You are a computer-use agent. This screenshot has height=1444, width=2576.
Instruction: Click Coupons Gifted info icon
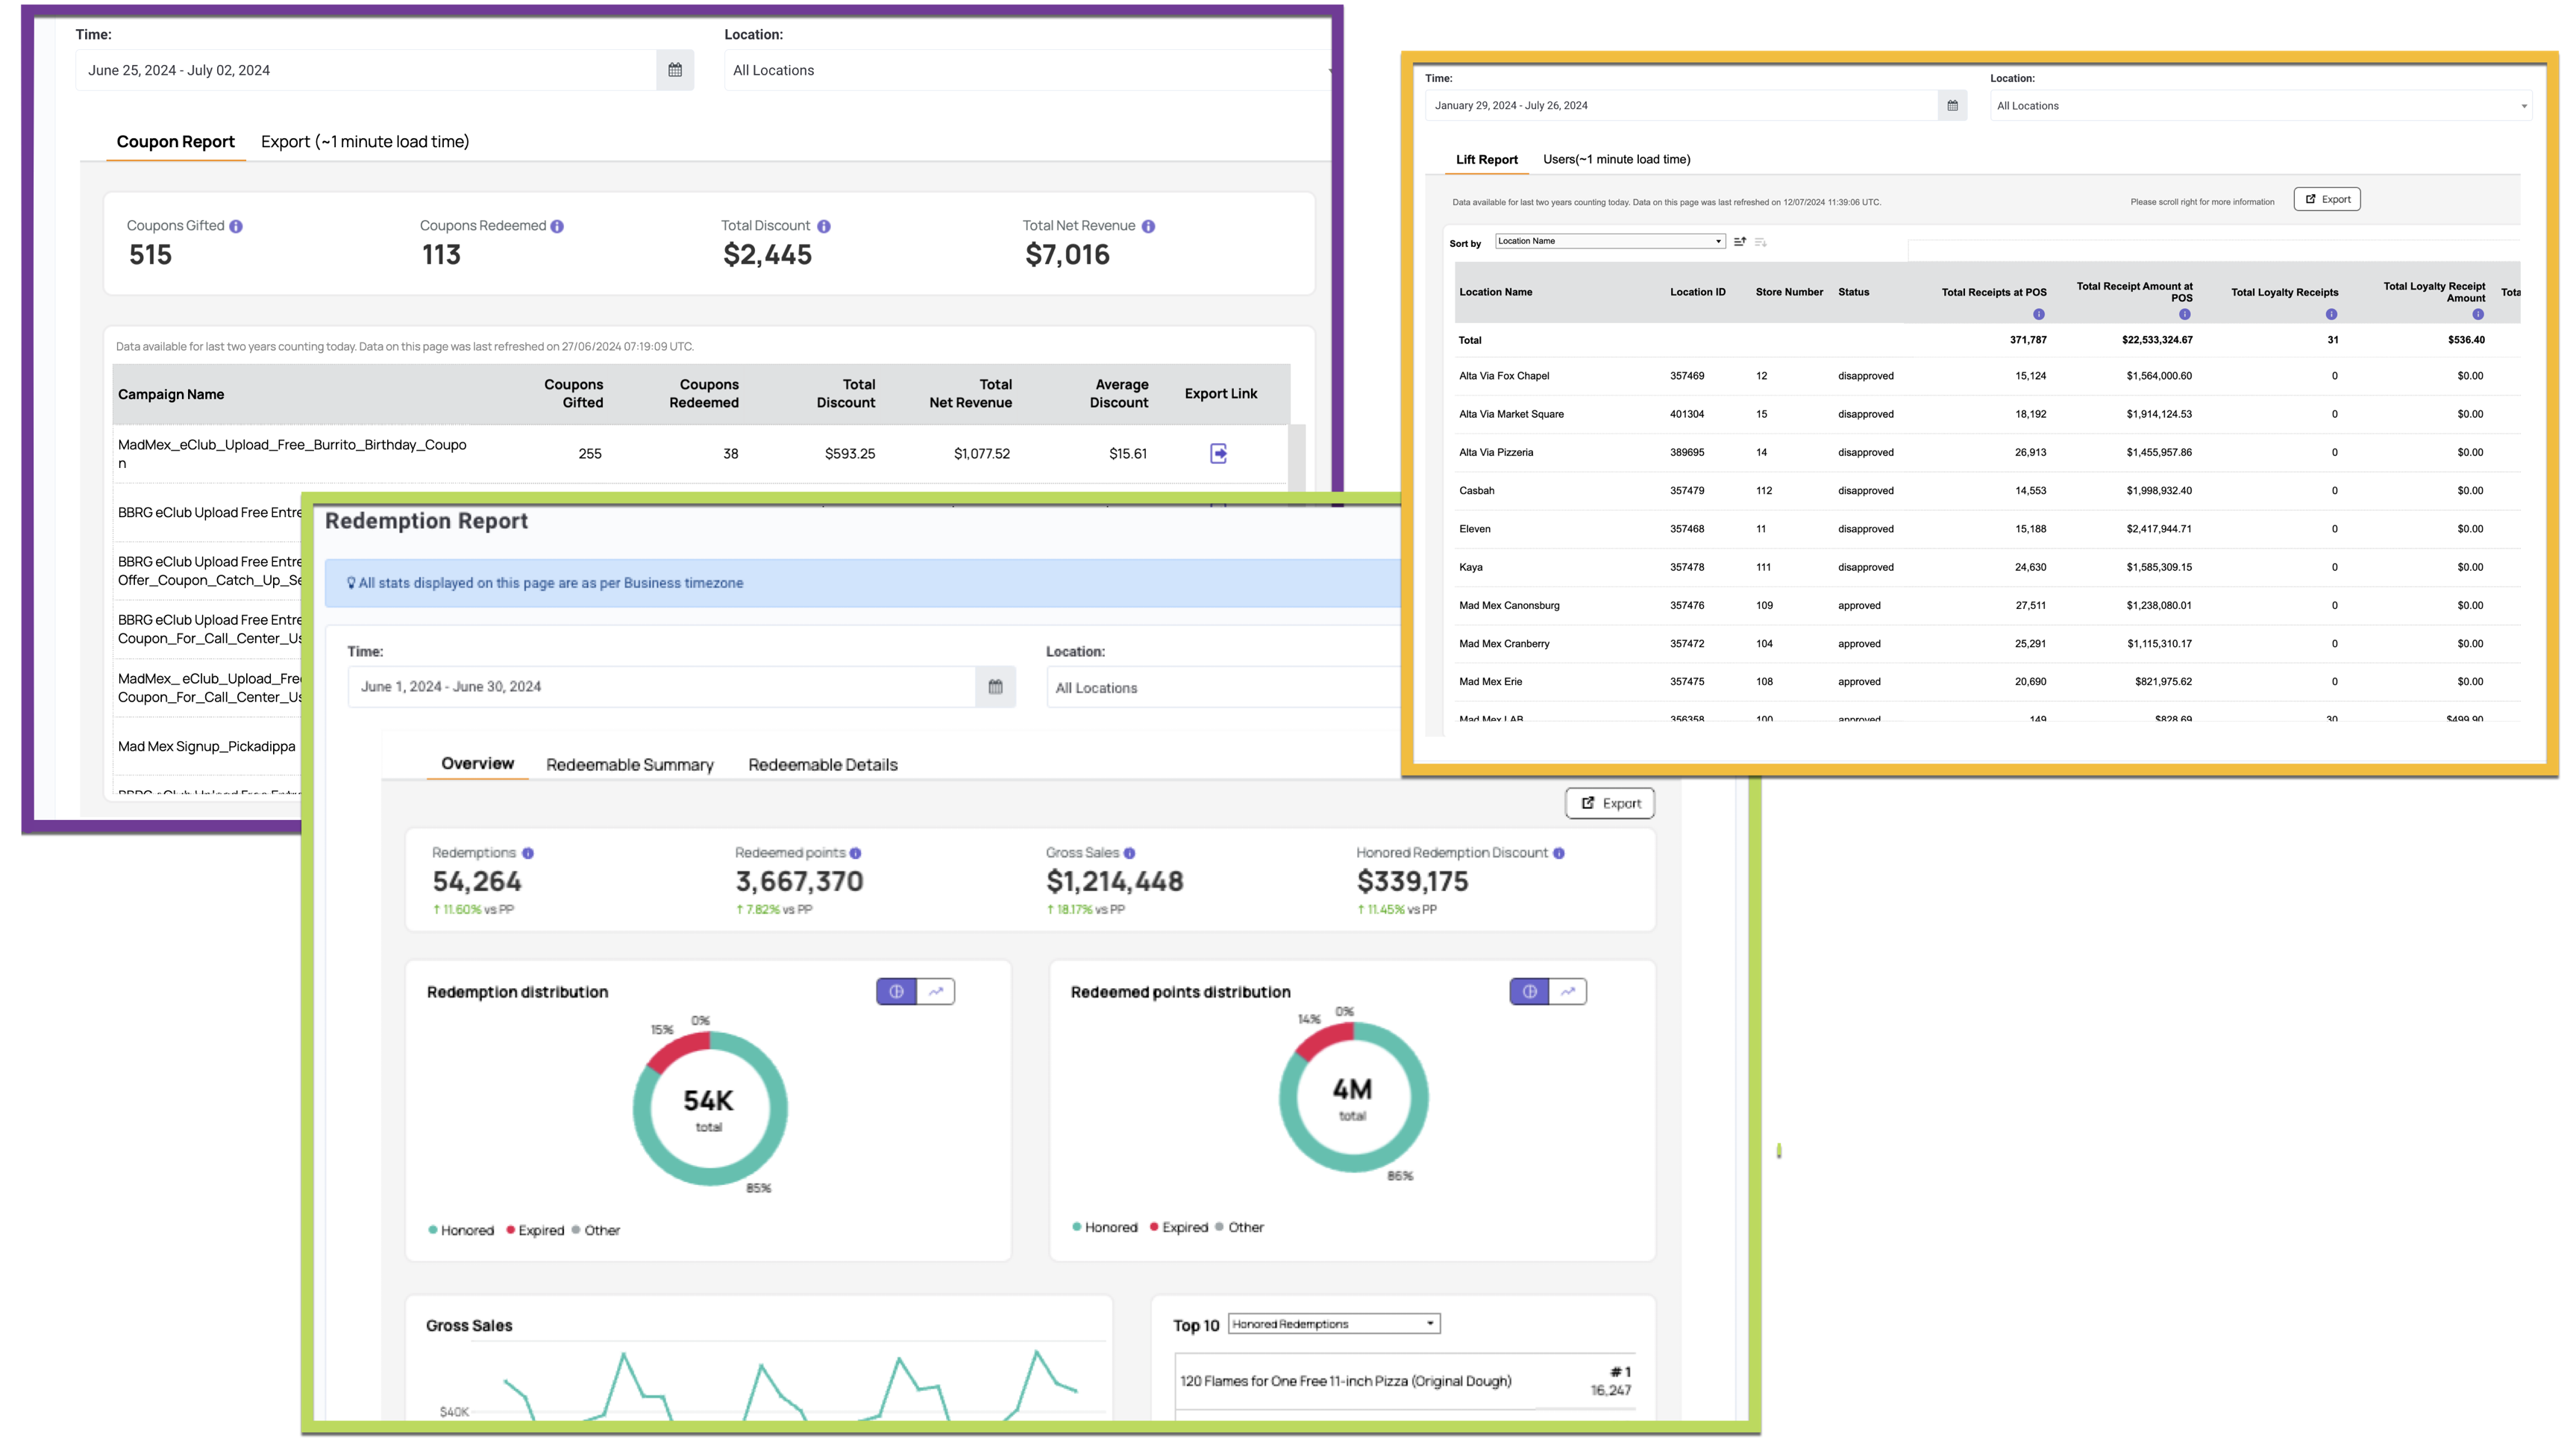[236, 227]
